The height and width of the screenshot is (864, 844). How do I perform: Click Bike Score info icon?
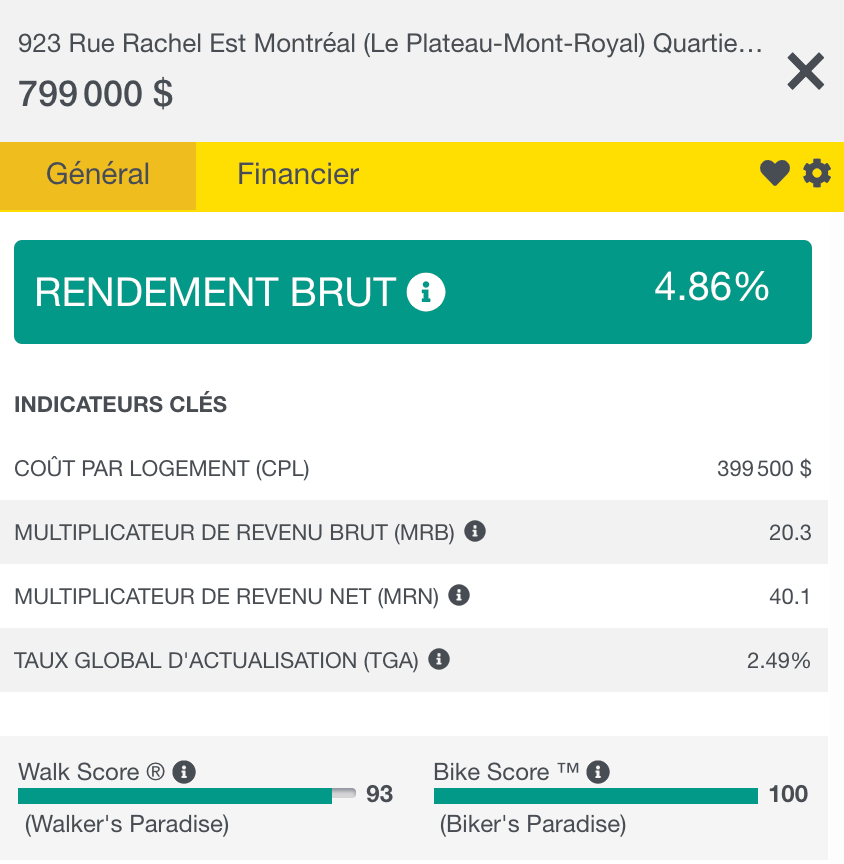pyautogui.click(x=598, y=772)
